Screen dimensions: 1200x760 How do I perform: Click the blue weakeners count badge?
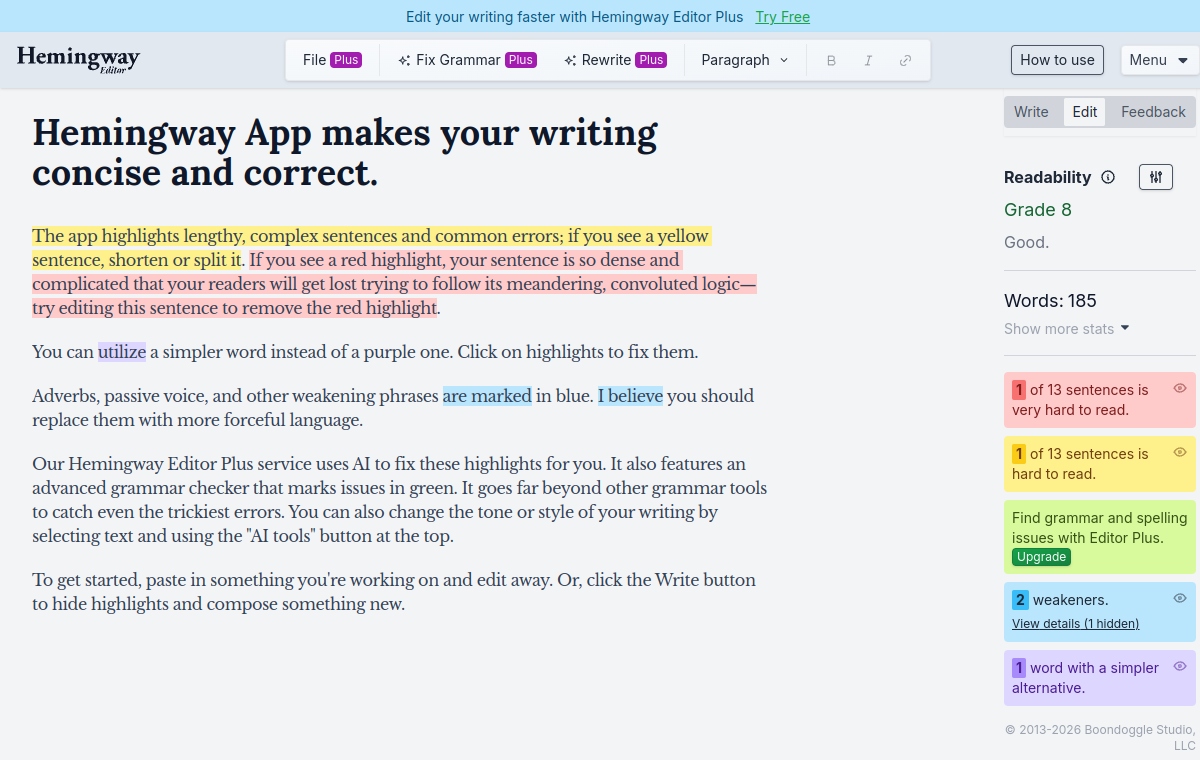click(x=1020, y=600)
